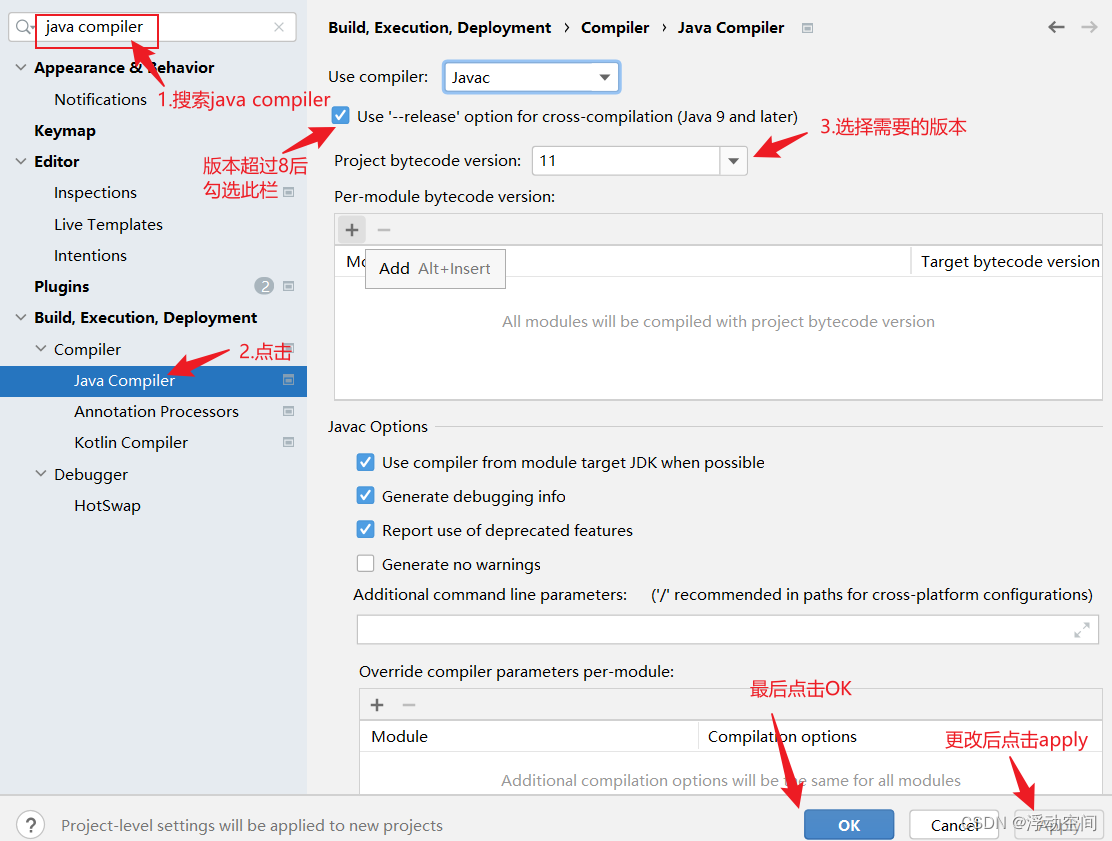1112x841 pixels.
Task: Click Build, Execution, Deployment tree label
Action: pos(145,318)
